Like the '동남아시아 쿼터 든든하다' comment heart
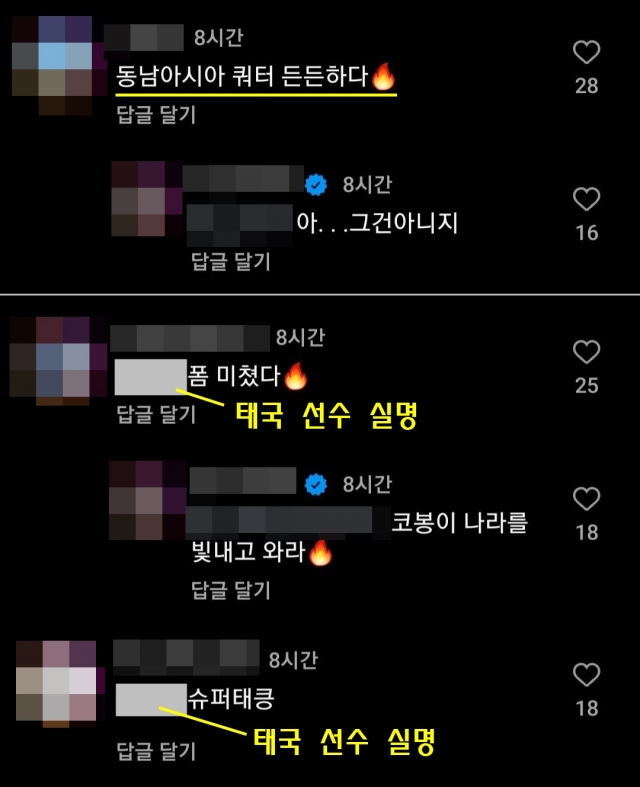 click(586, 52)
